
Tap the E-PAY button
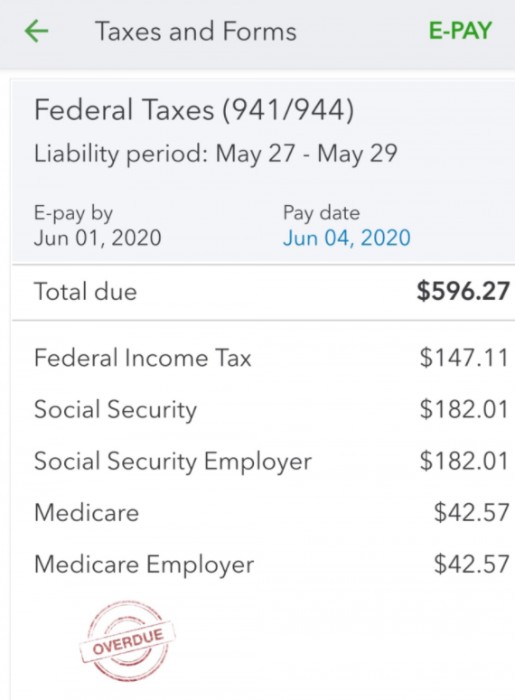tap(460, 31)
